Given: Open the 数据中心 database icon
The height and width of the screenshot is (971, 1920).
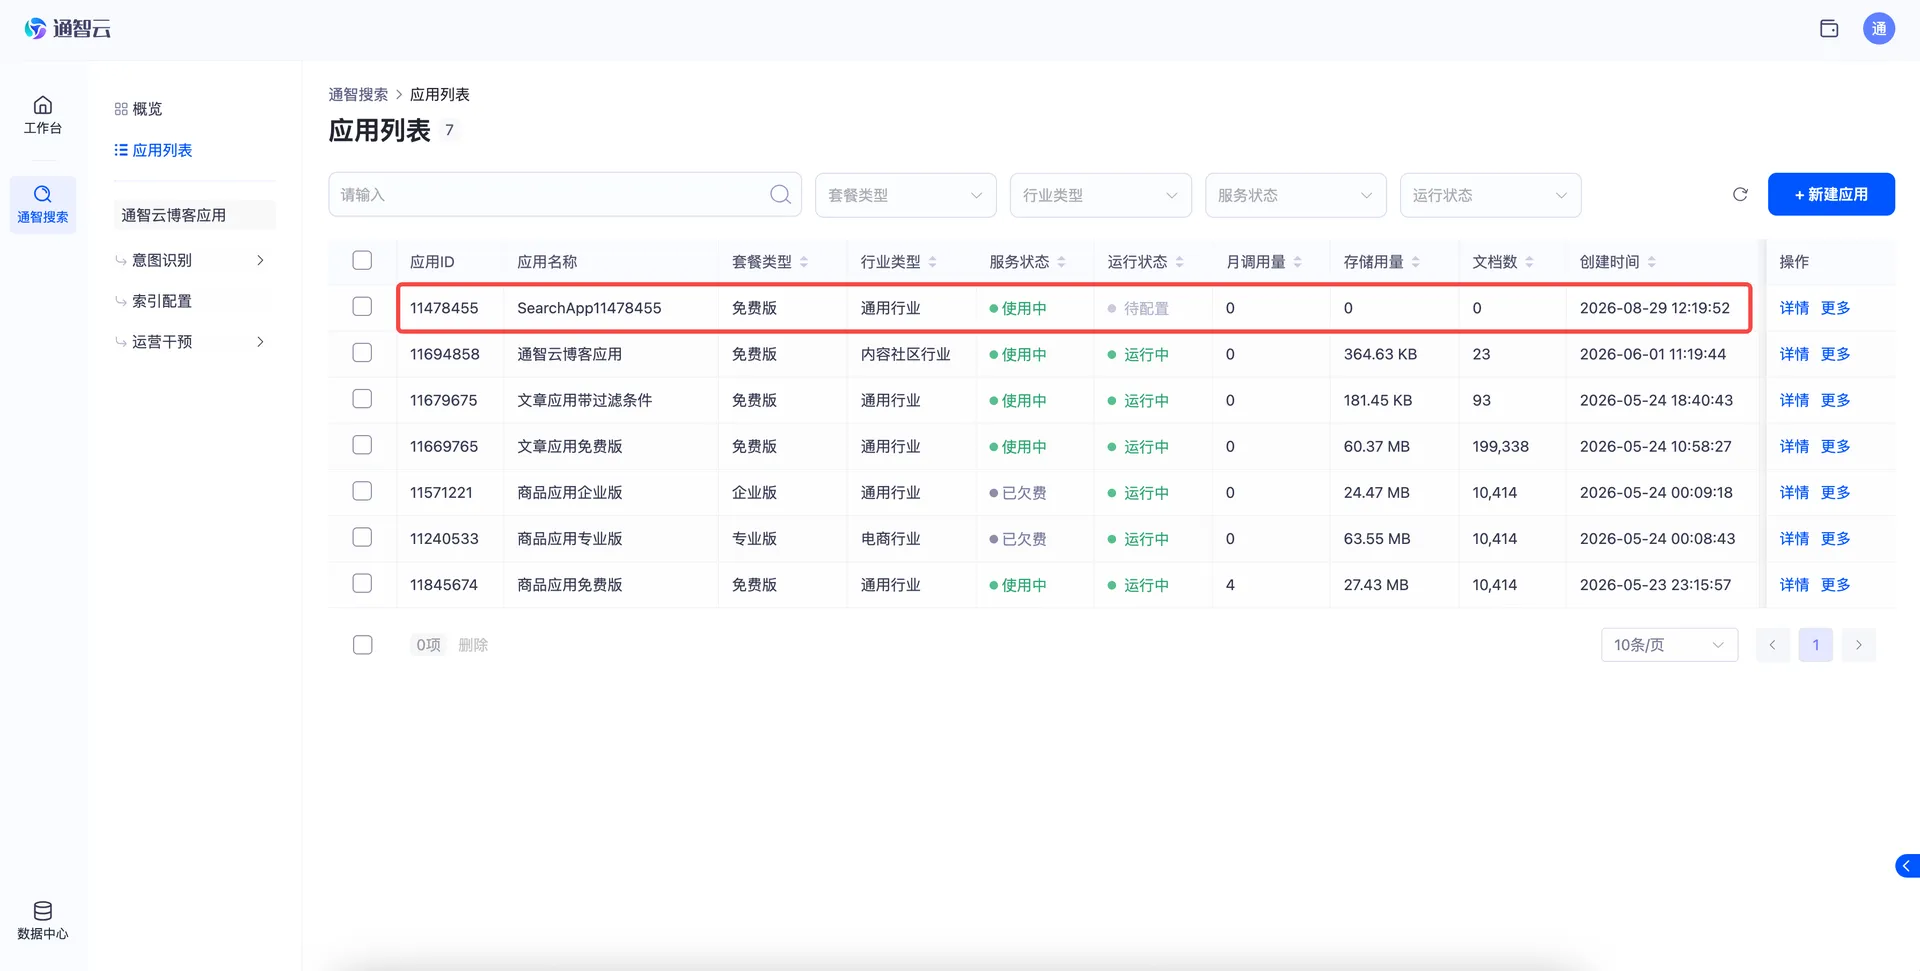Looking at the screenshot, I should pos(43,920).
